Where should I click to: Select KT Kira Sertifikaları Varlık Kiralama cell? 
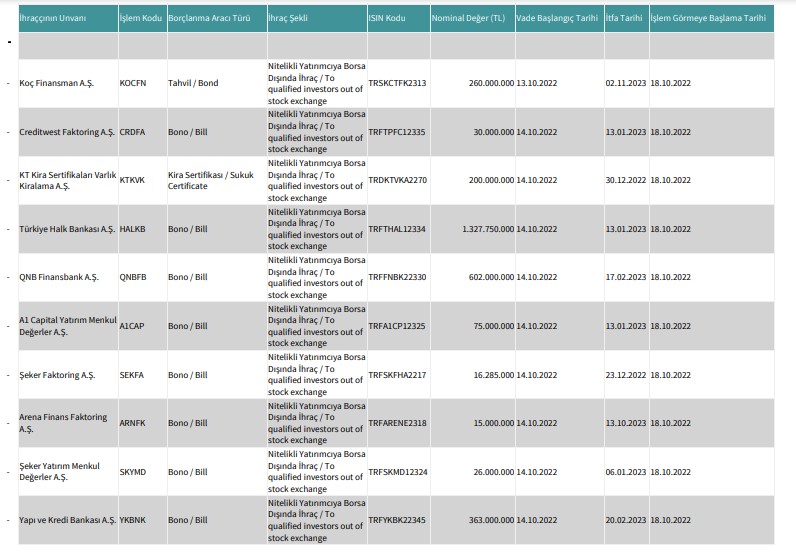click(68, 180)
